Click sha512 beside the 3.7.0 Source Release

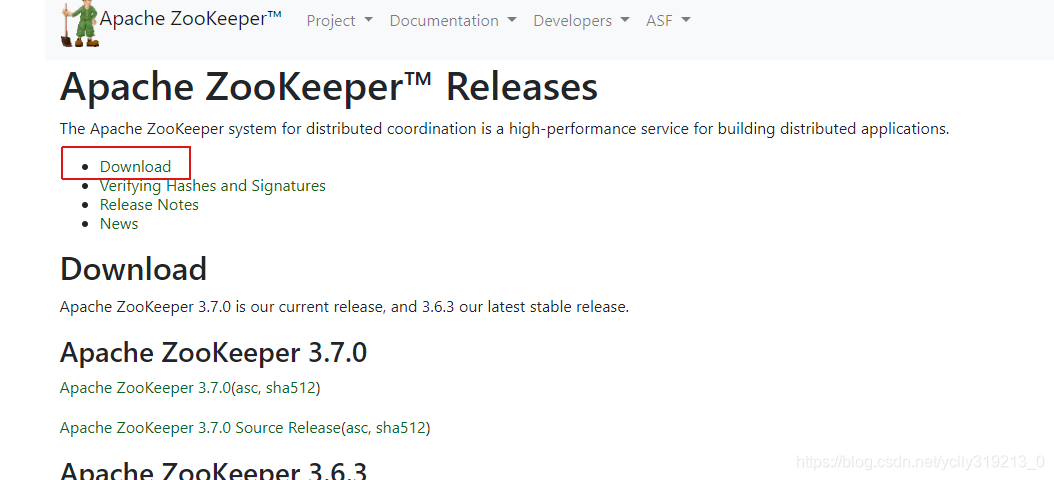tap(401, 428)
